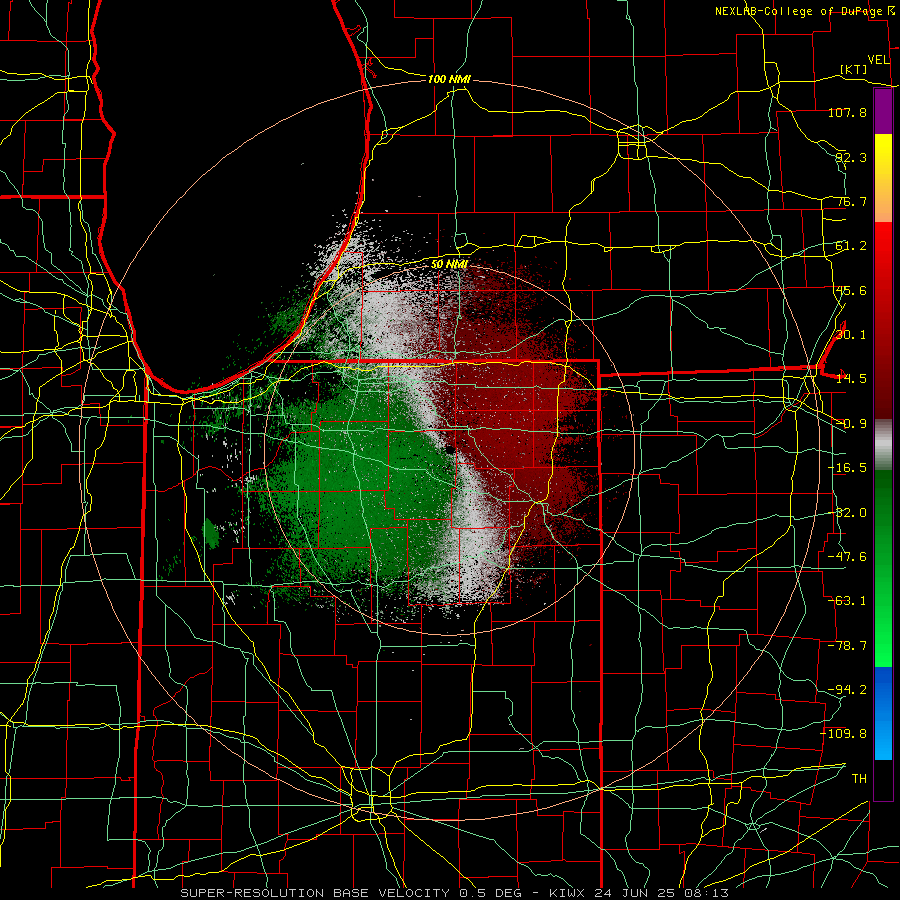The image size is (900, 900).
Task: Pick the purple segment of the color bar
Action: pos(883,112)
